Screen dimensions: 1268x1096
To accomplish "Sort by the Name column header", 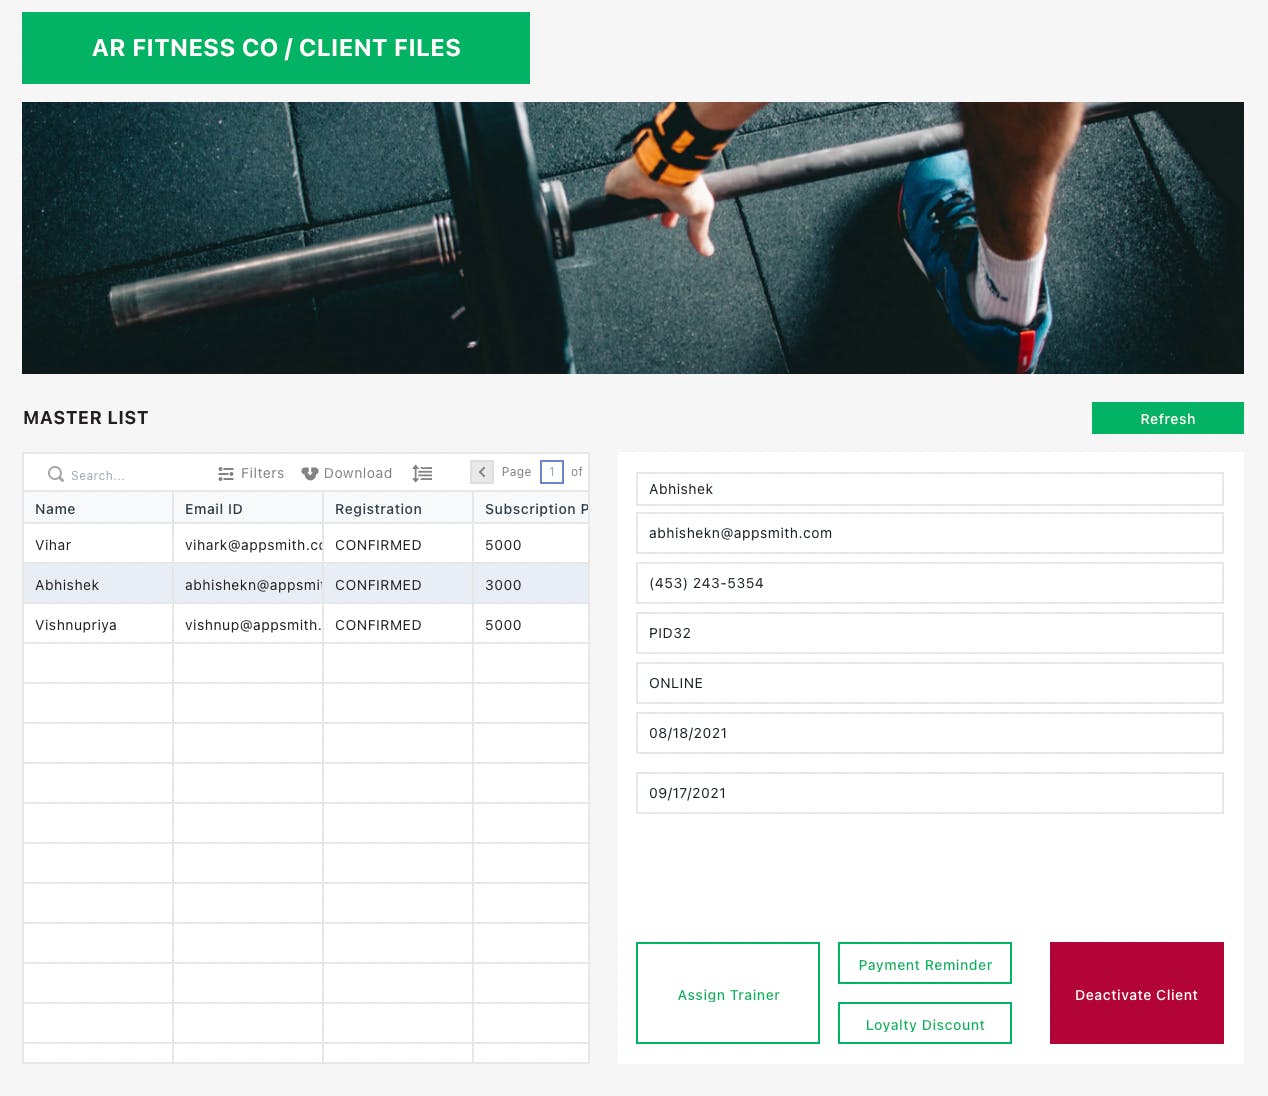I will click(x=98, y=509).
